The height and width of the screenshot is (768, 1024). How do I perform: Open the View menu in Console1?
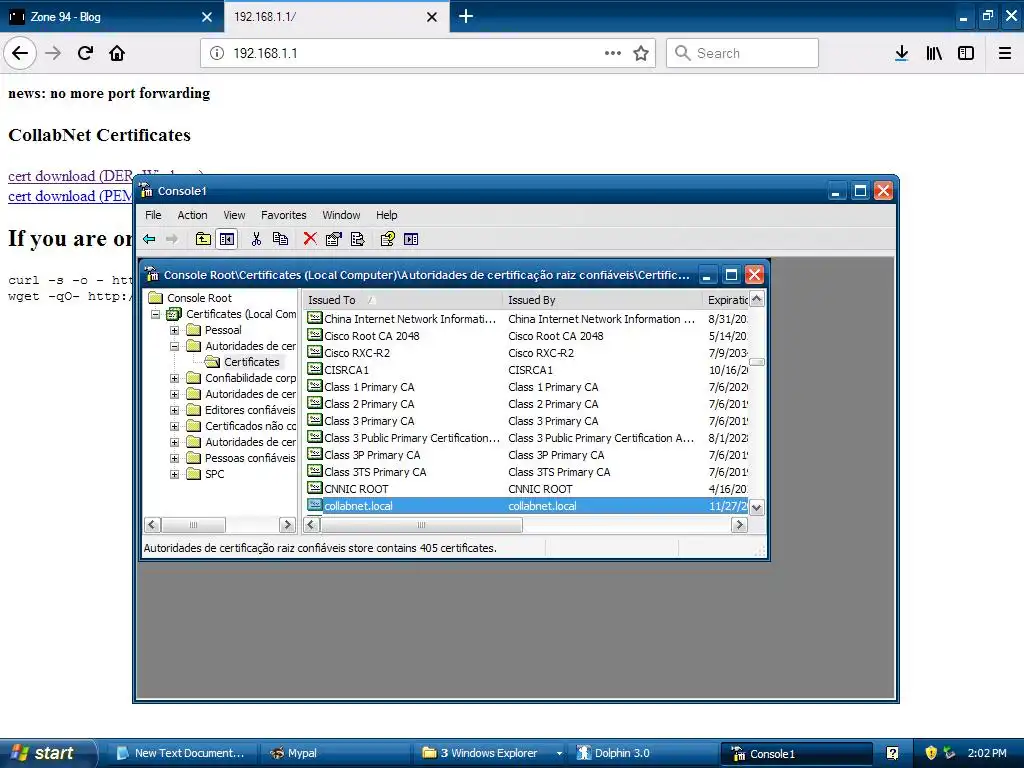(x=234, y=215)
